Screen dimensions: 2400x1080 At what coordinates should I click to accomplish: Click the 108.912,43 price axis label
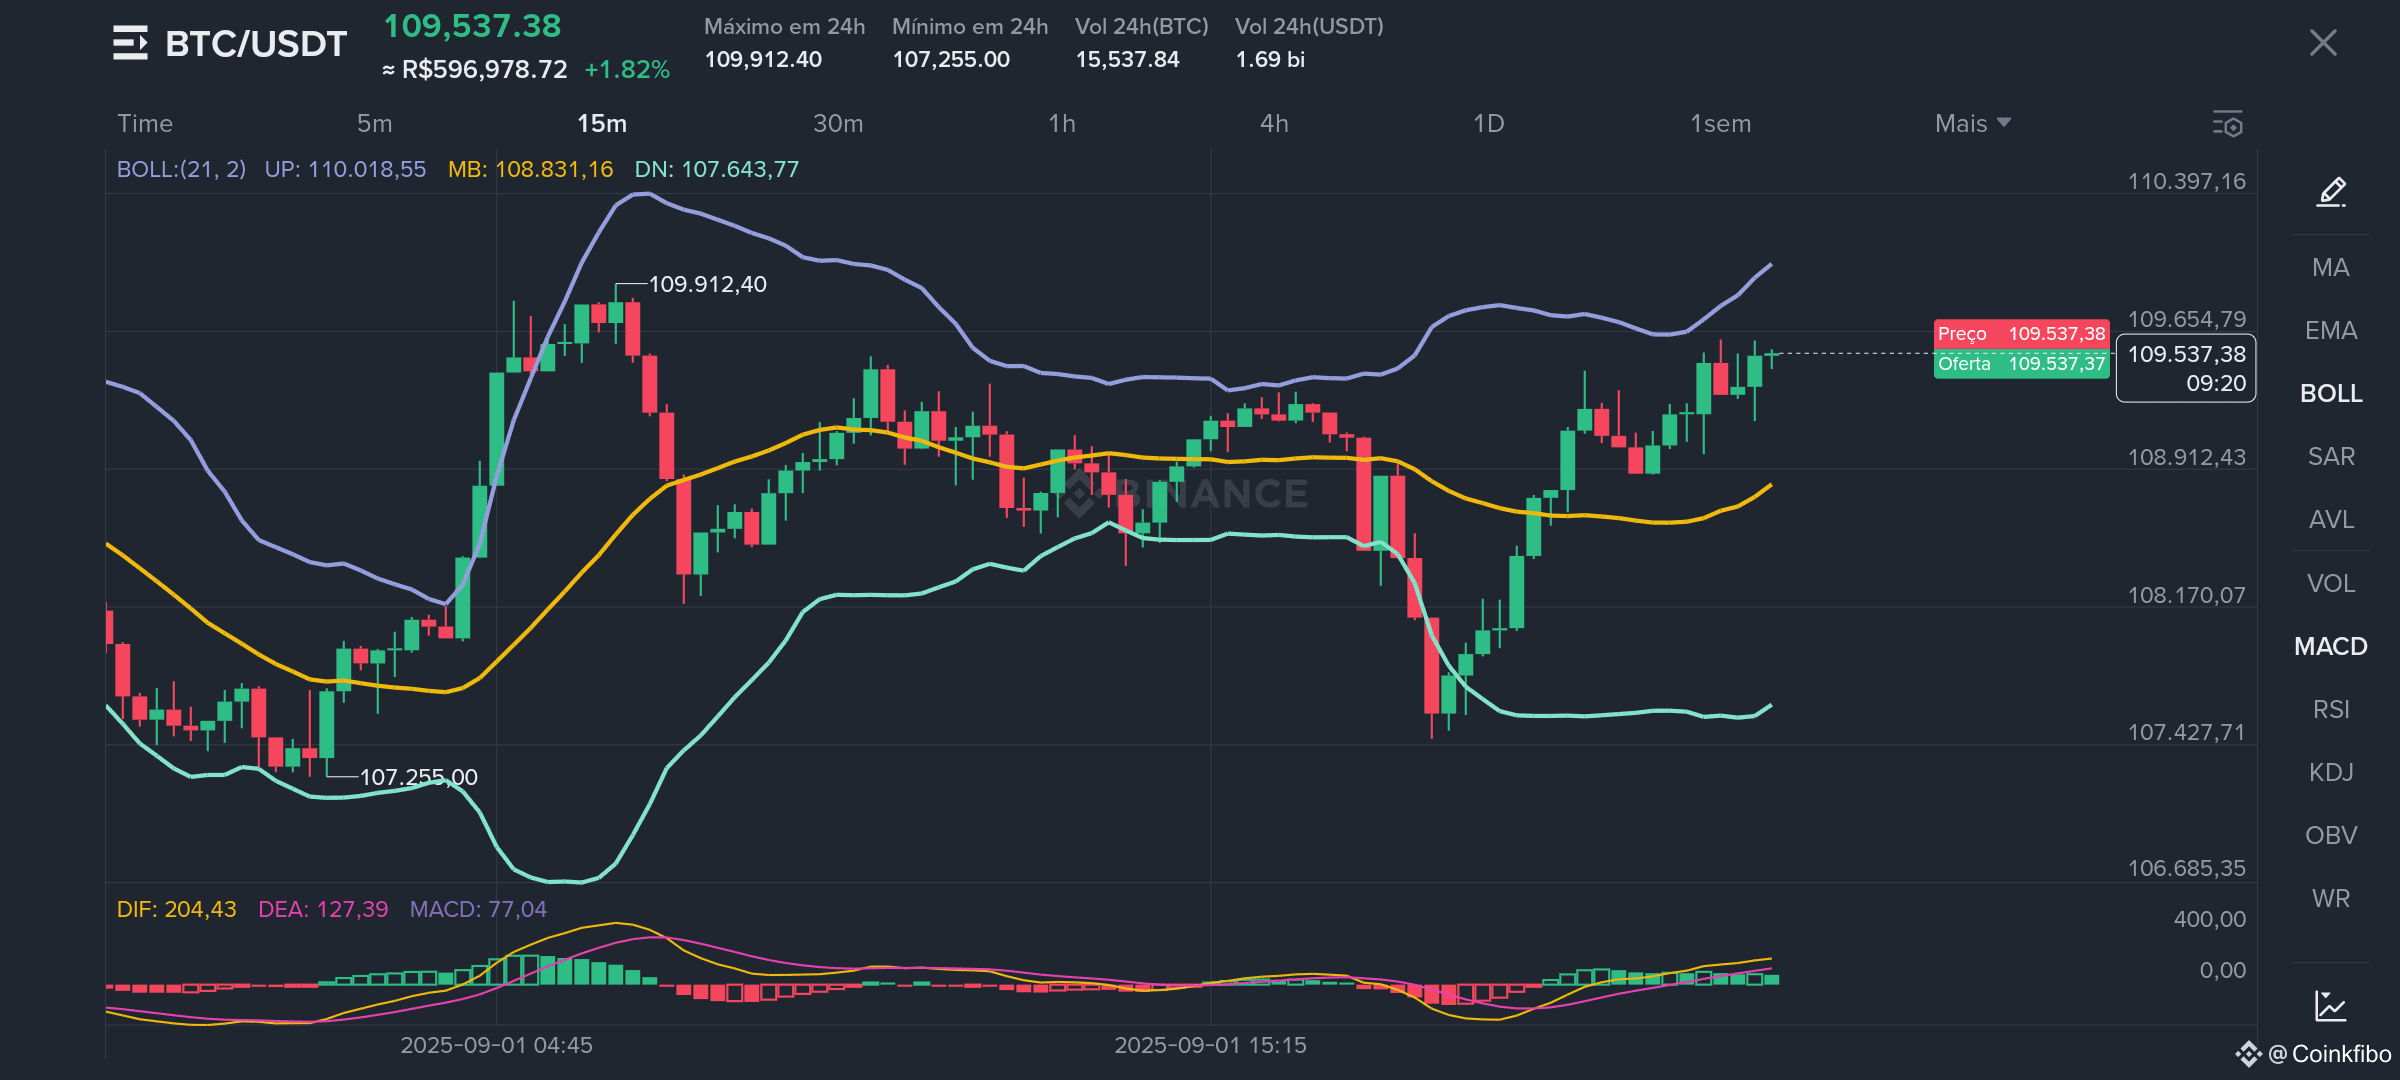2186,457
